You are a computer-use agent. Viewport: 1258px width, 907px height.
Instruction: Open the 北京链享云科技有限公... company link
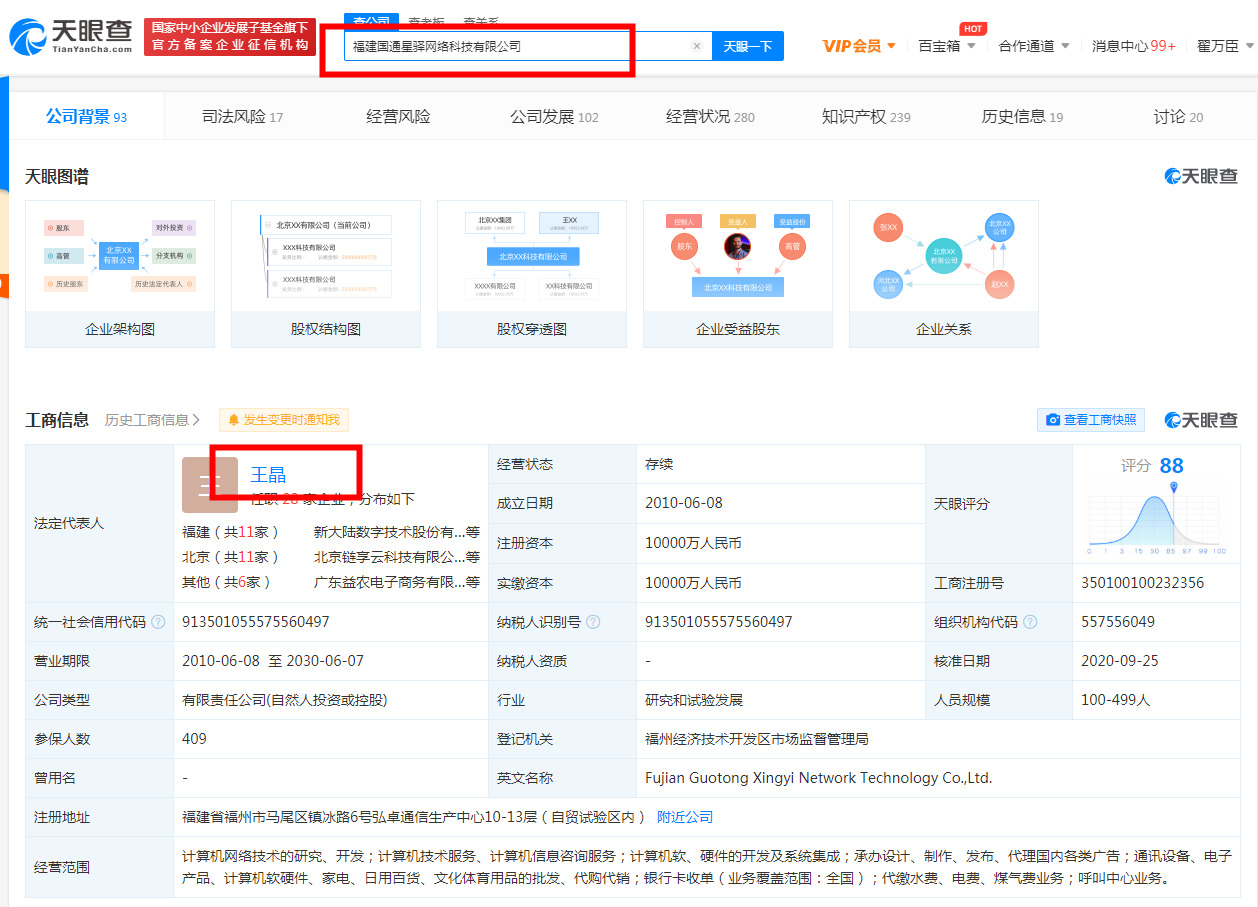click(397, 557)
